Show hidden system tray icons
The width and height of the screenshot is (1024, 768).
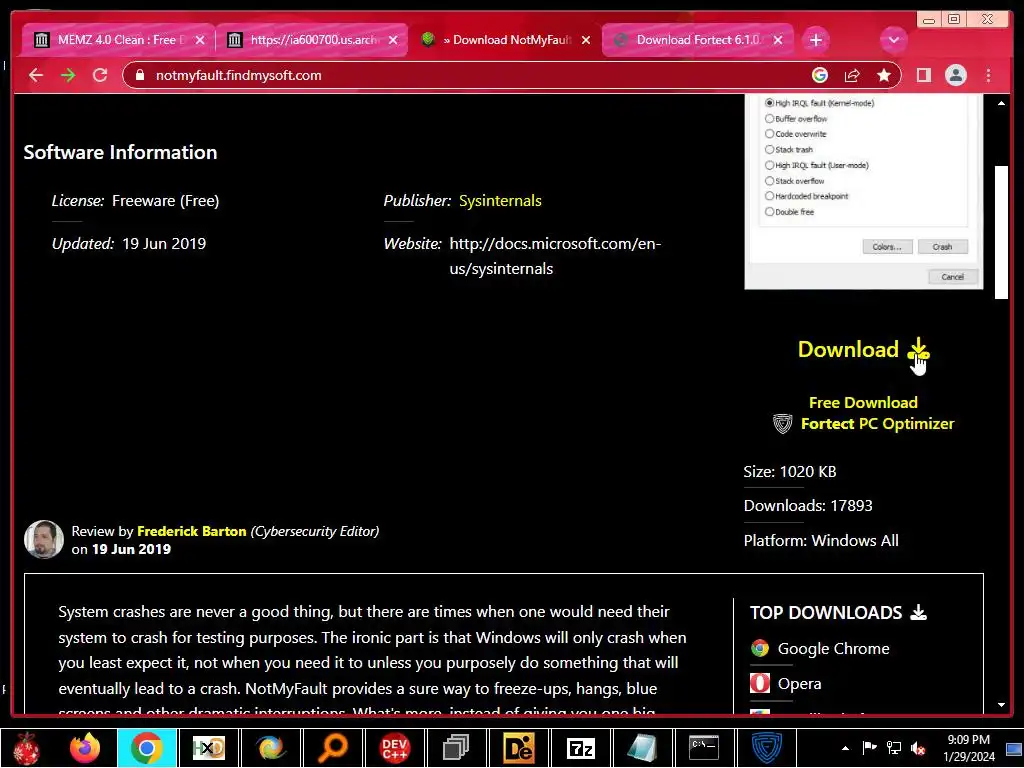pos(845,748)
